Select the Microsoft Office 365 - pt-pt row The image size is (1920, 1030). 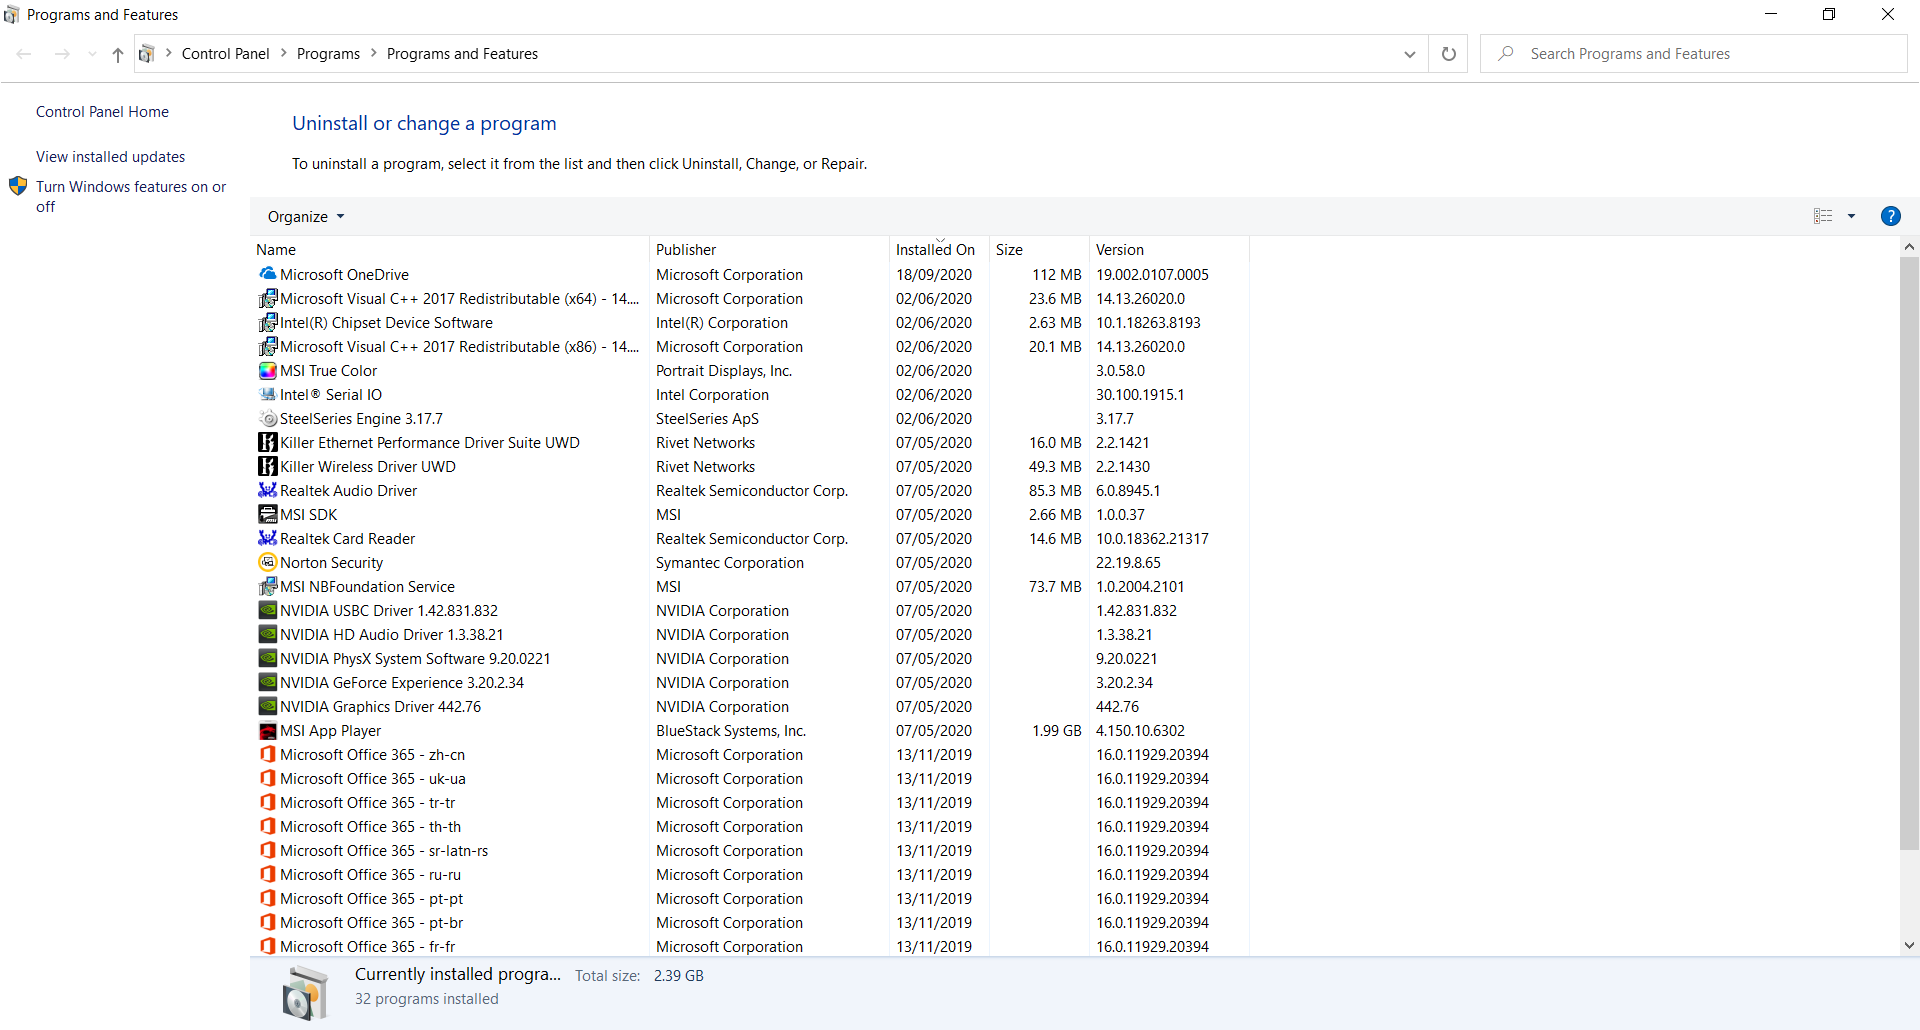(749, 898)
